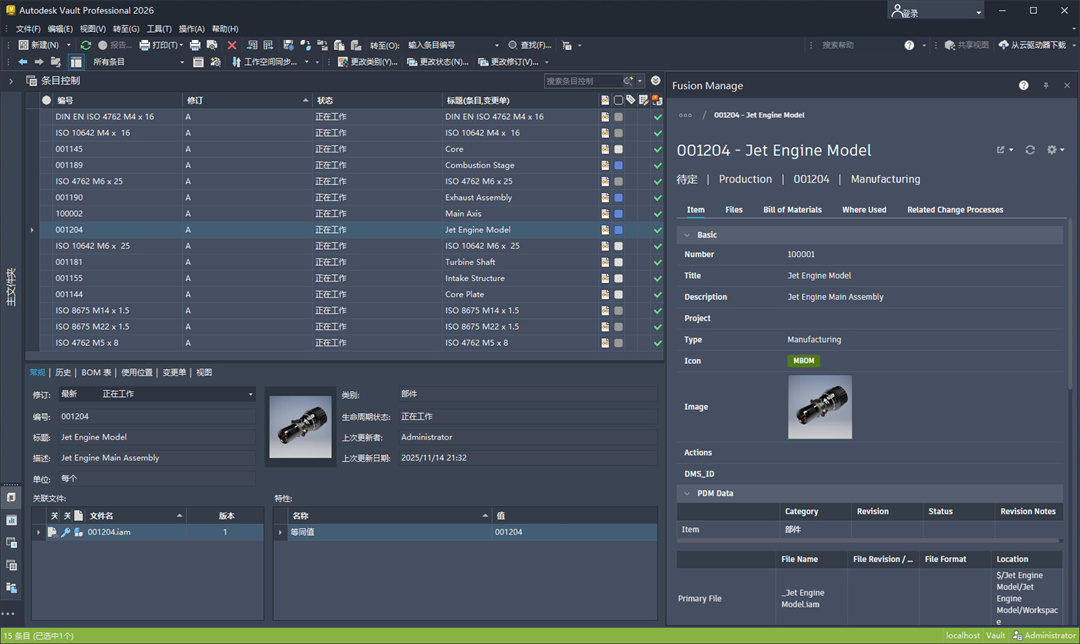Click the gear settings icon in Fusion Manage
The width and height of the screenshot is (1080, 644).
coord(1052,150)
